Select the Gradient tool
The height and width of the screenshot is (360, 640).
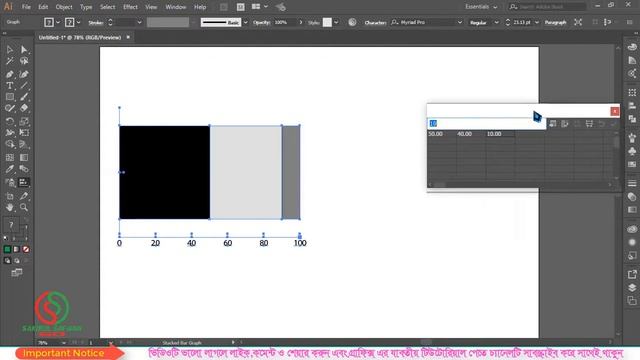pos(24,158)
